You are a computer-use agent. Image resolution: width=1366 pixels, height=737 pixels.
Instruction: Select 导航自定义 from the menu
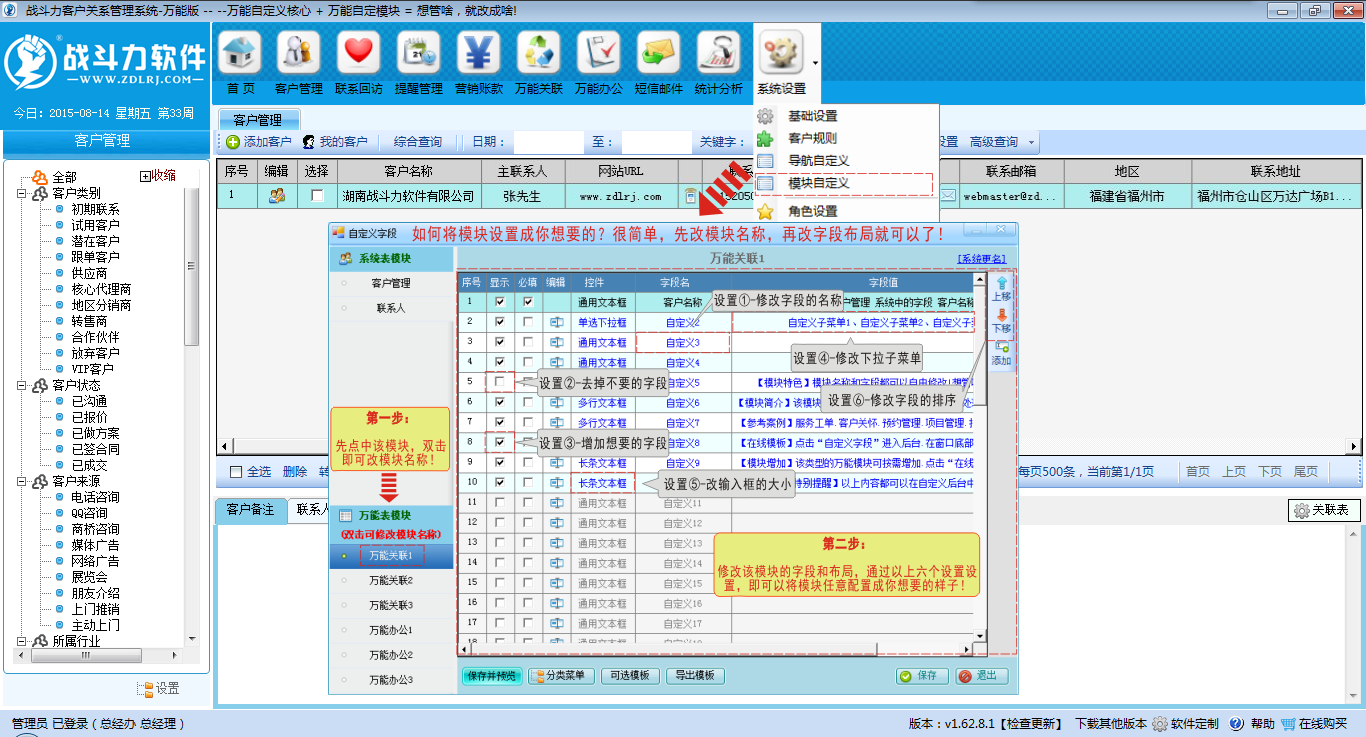818,161
